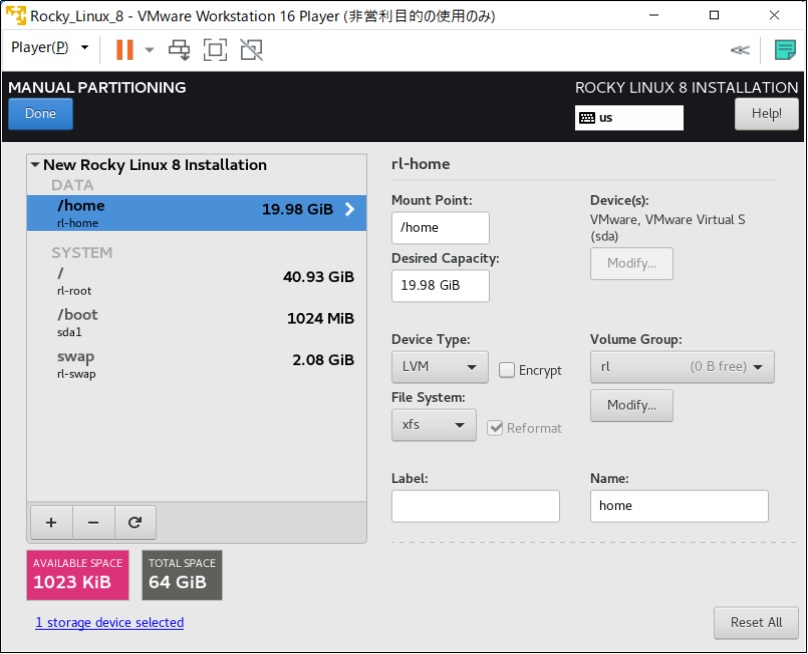Image resolution: width=808 pixels, height=654 pixels.
Task: Rescan storage with the reload icon
Action: pos(135,522)
